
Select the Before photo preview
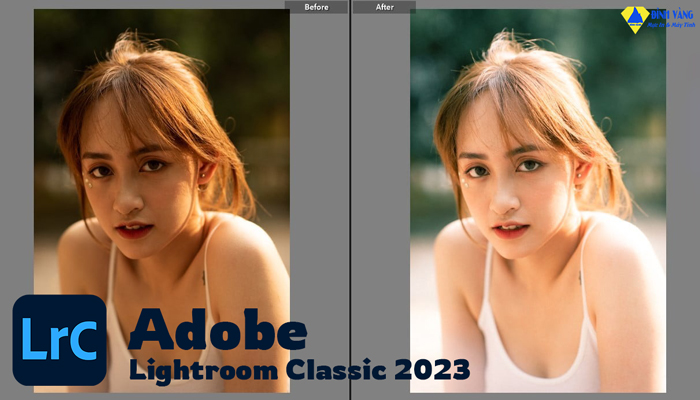(x=162, y=150)
